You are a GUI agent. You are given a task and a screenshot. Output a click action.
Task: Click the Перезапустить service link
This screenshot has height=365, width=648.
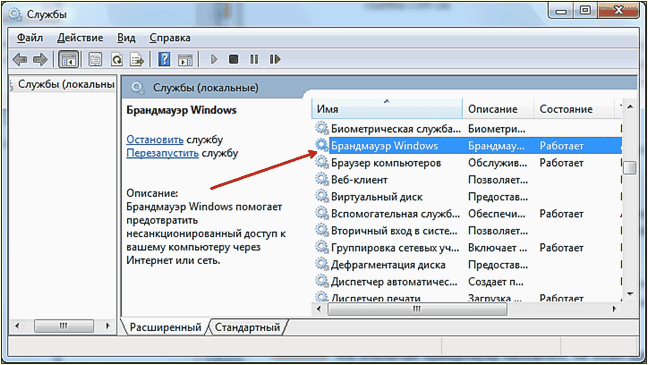pos(162,153)
